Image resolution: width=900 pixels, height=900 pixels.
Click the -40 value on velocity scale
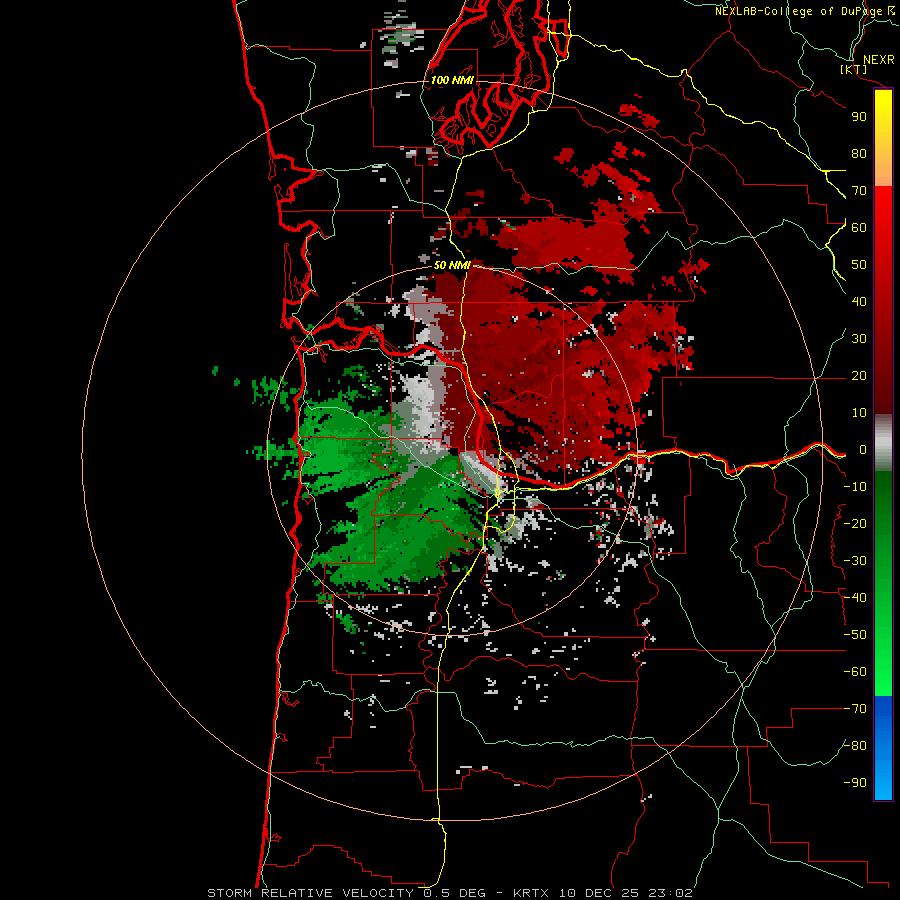(x=855, y=598)
